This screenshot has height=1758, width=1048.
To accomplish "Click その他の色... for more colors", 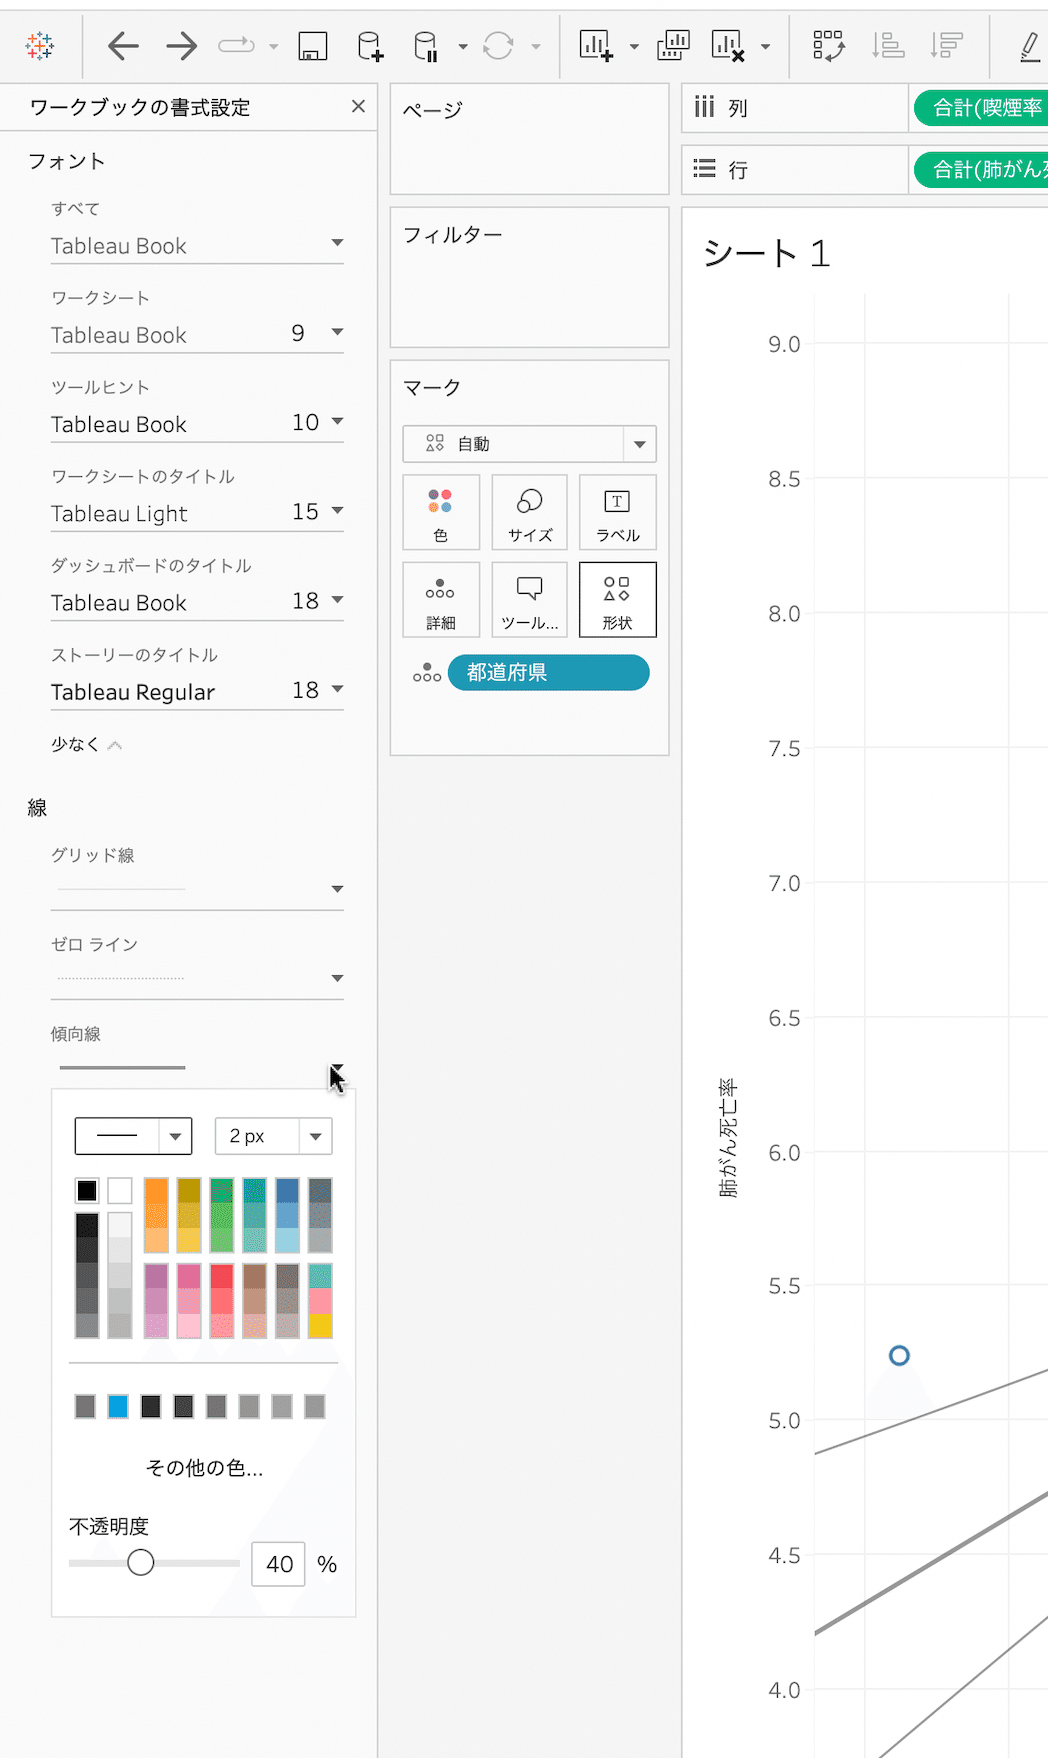I will 204,1468.
